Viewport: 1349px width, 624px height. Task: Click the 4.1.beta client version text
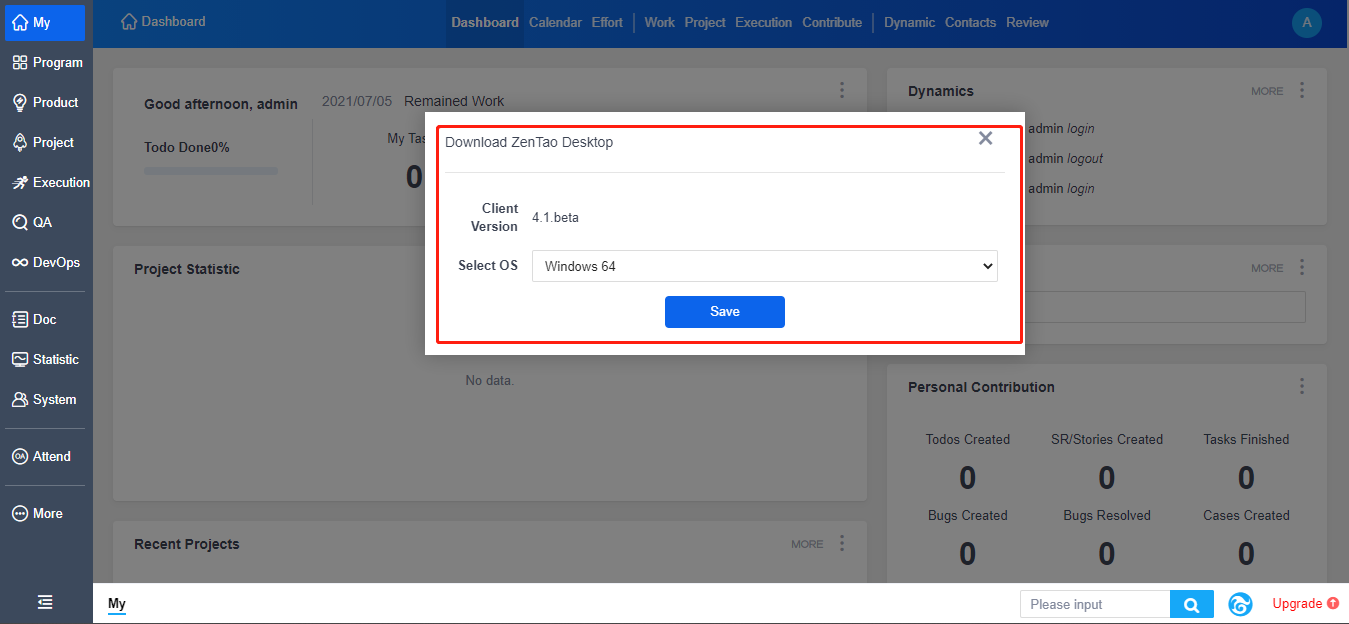point(555,217)
